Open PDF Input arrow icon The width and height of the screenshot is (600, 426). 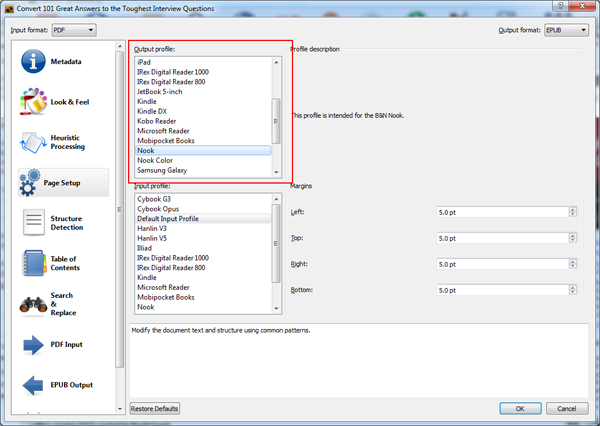(x=33, y=345)
